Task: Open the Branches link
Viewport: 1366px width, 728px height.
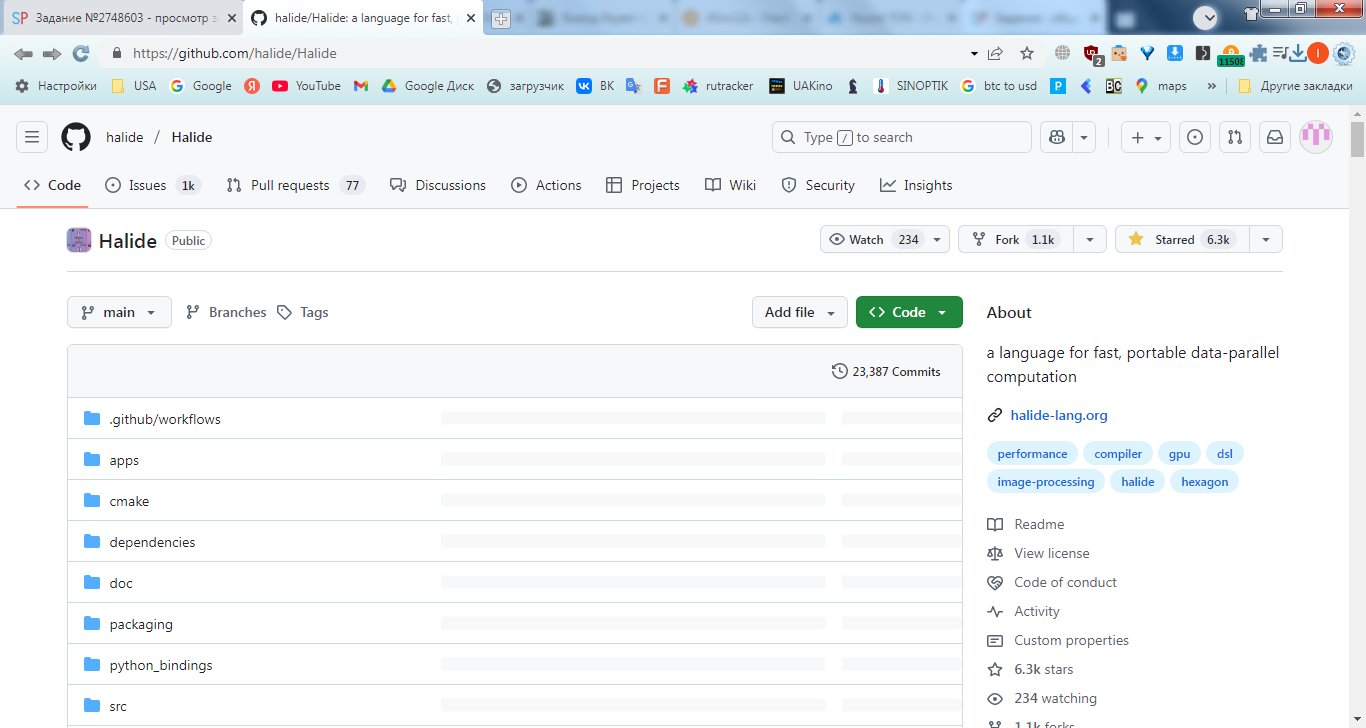Action: point(227,312)
